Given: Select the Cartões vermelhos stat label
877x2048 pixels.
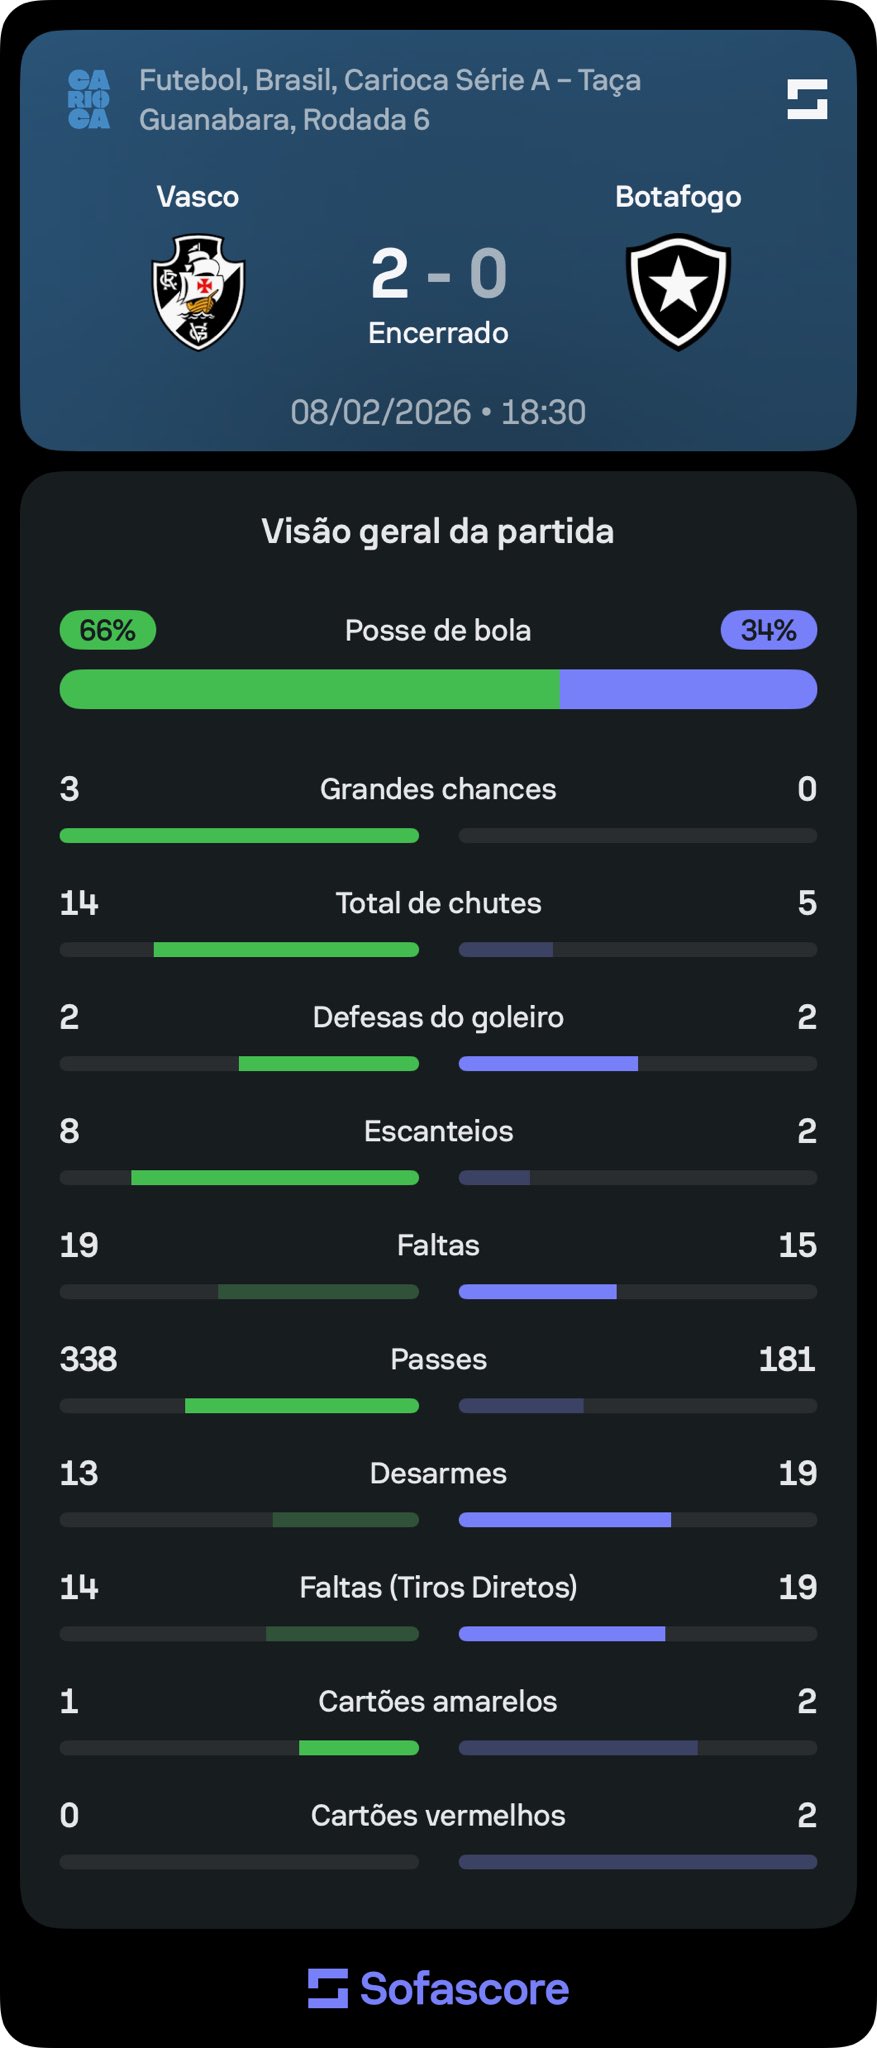Looking at the screenshot, I should click(x=438, y=1815).
